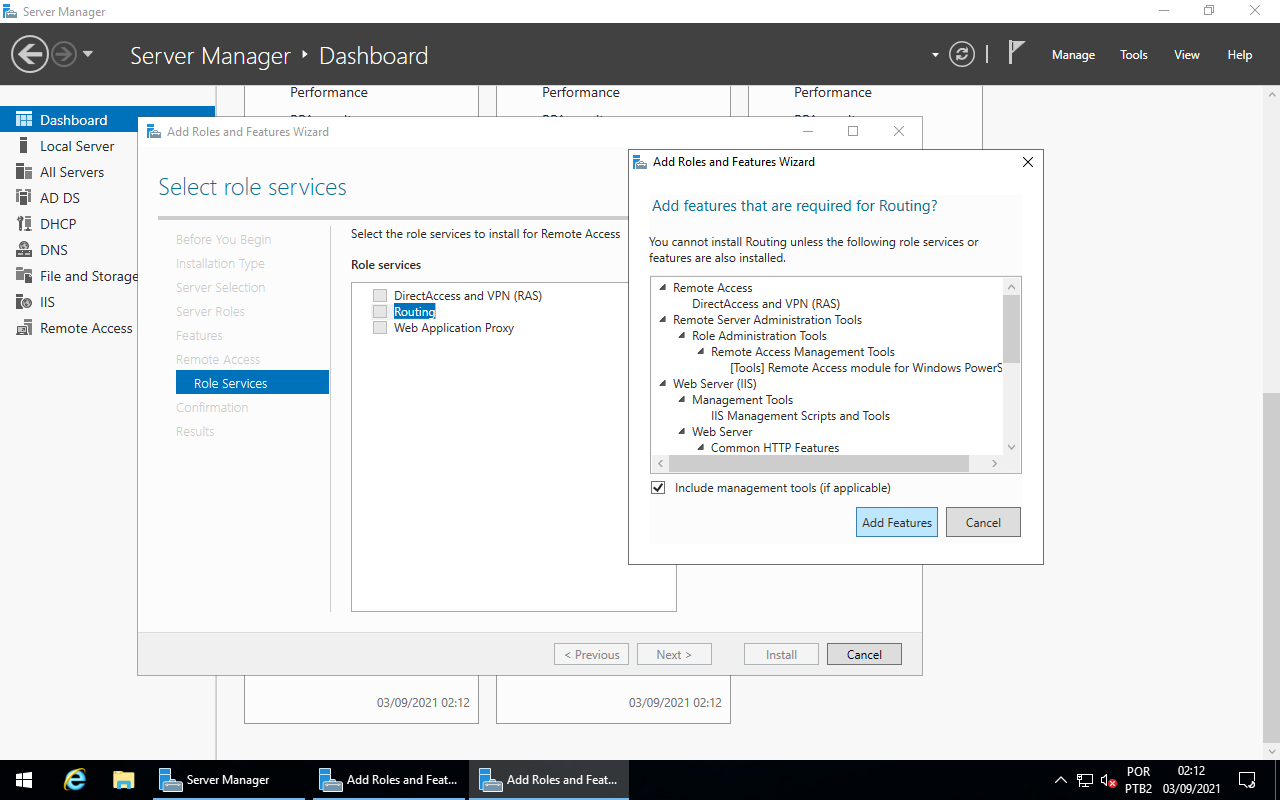Open the IIS sidebar icon
This screenshot has width=1280, height=800.
pos(24,302)
